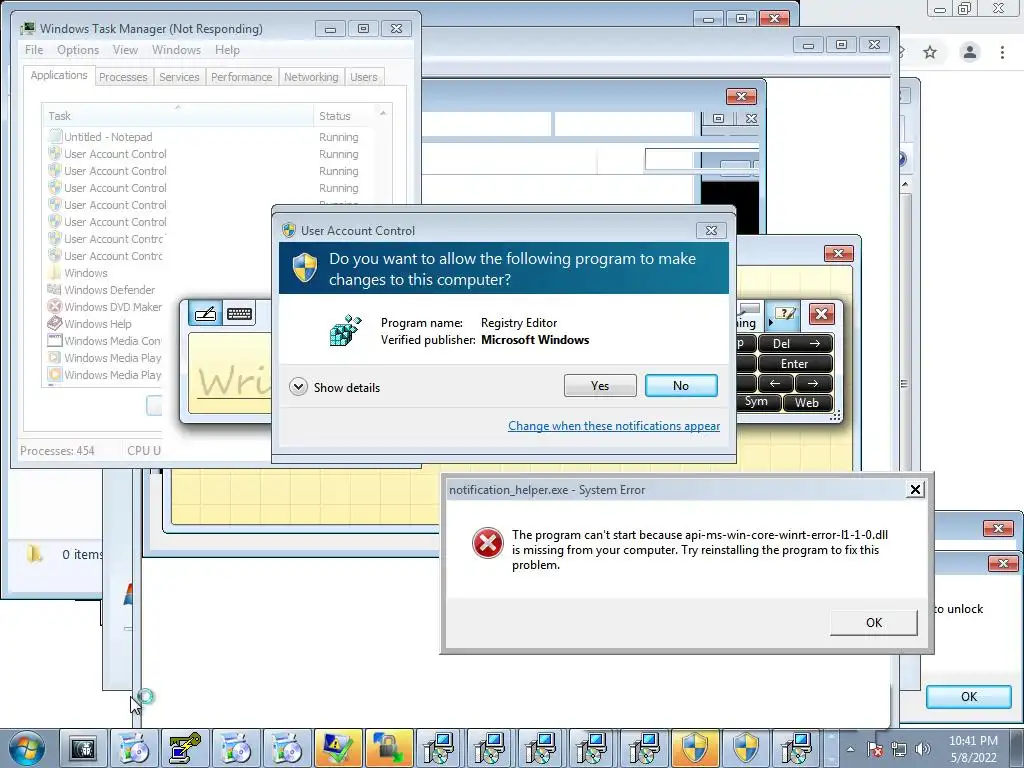Close the Tablet Input Panel
1024x768 pixels.
coord(822,314)
